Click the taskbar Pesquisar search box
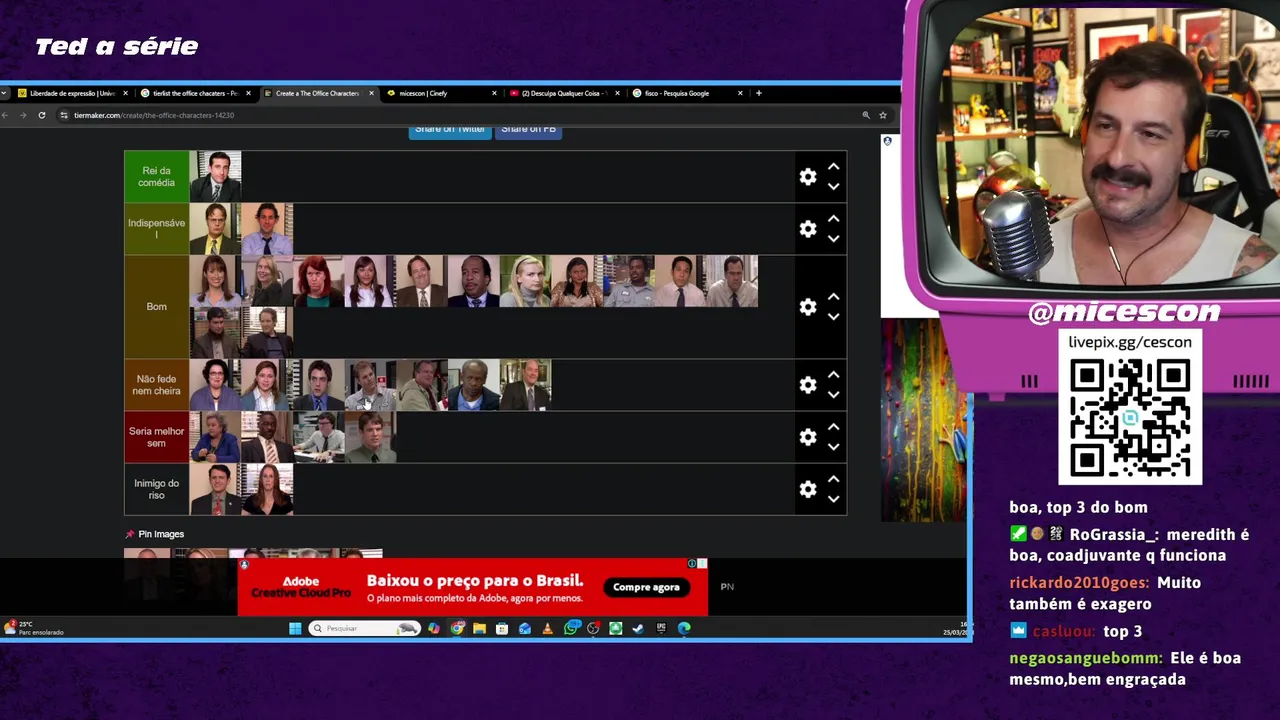1280x720 pixels. click(364, 628)
